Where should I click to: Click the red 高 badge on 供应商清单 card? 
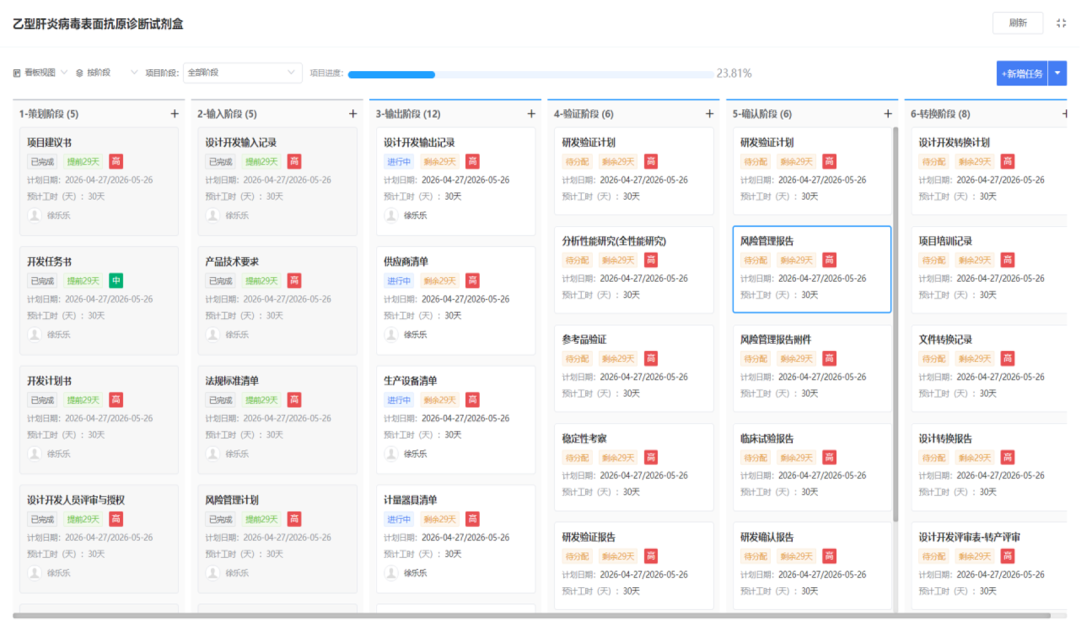472,280
